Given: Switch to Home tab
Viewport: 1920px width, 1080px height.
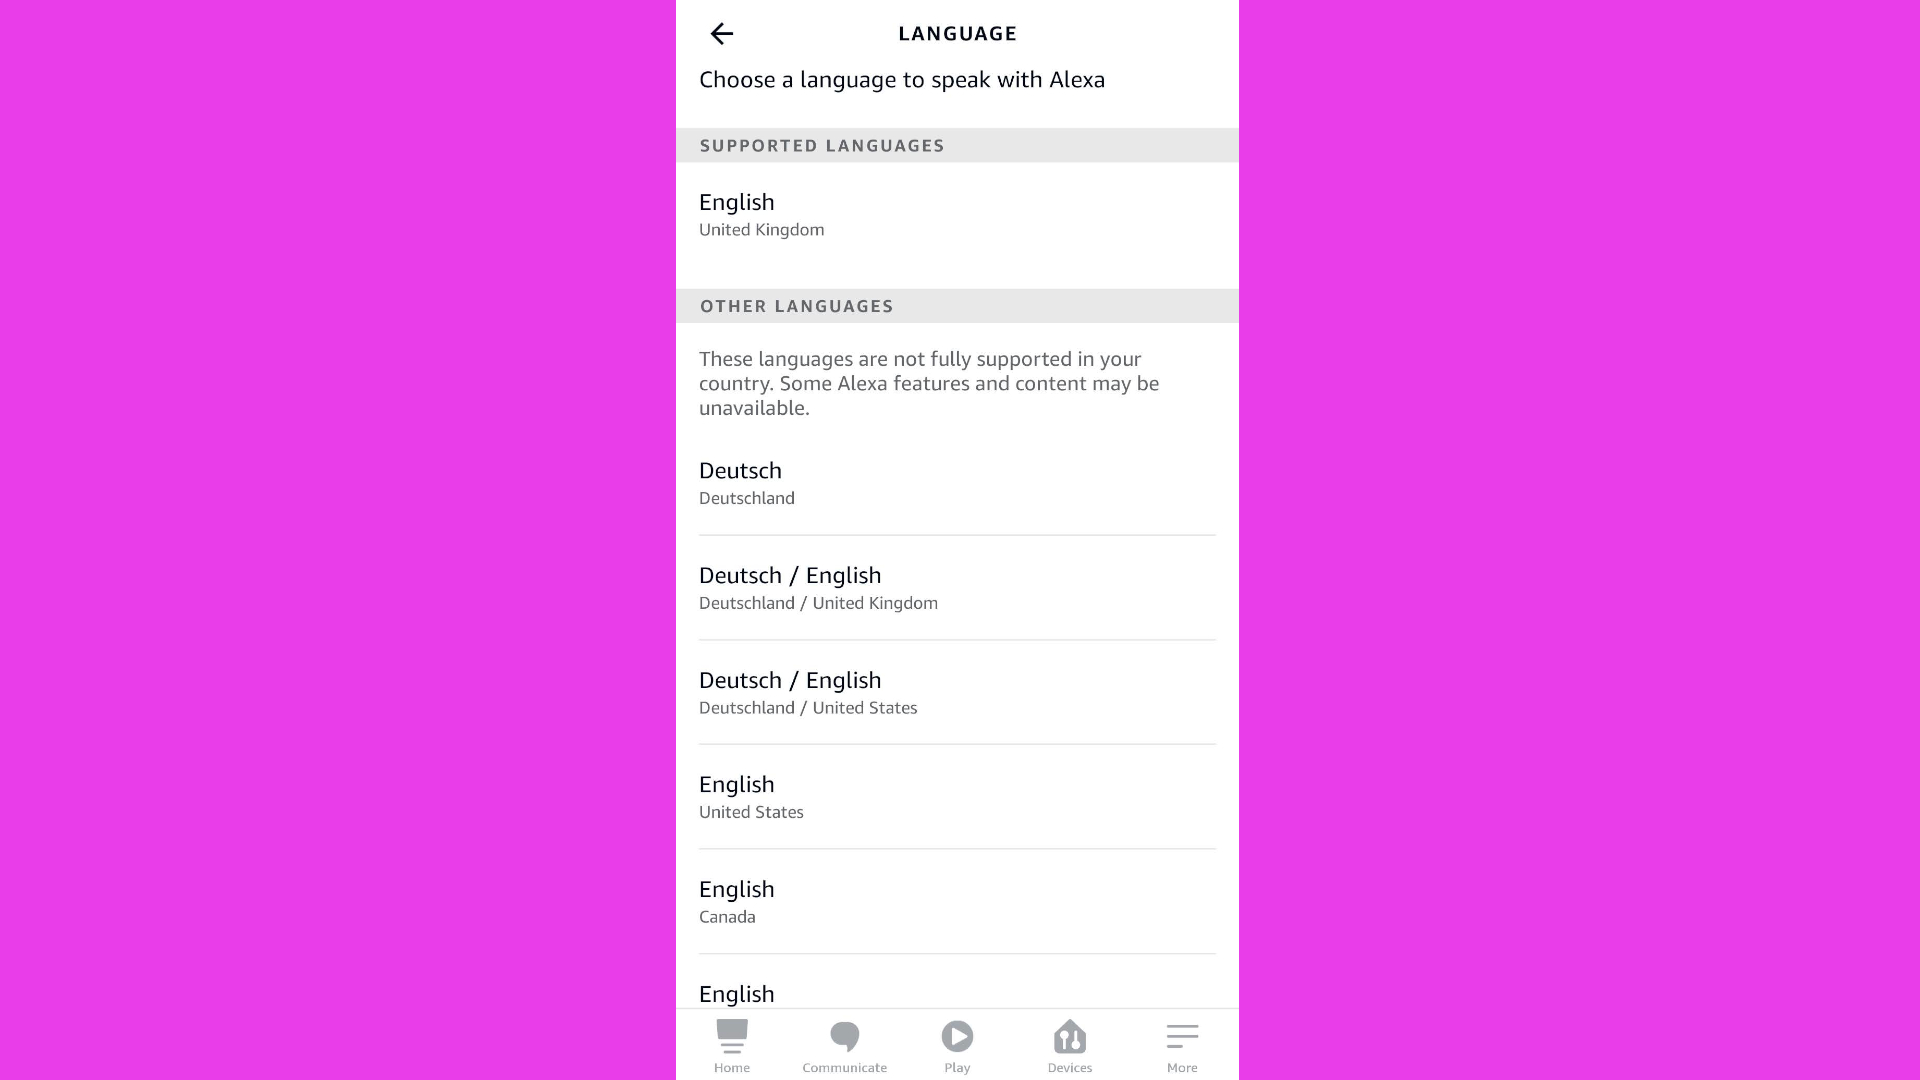Looking at the screenshot, I should pyautogui.click(x=732, y=1044).
